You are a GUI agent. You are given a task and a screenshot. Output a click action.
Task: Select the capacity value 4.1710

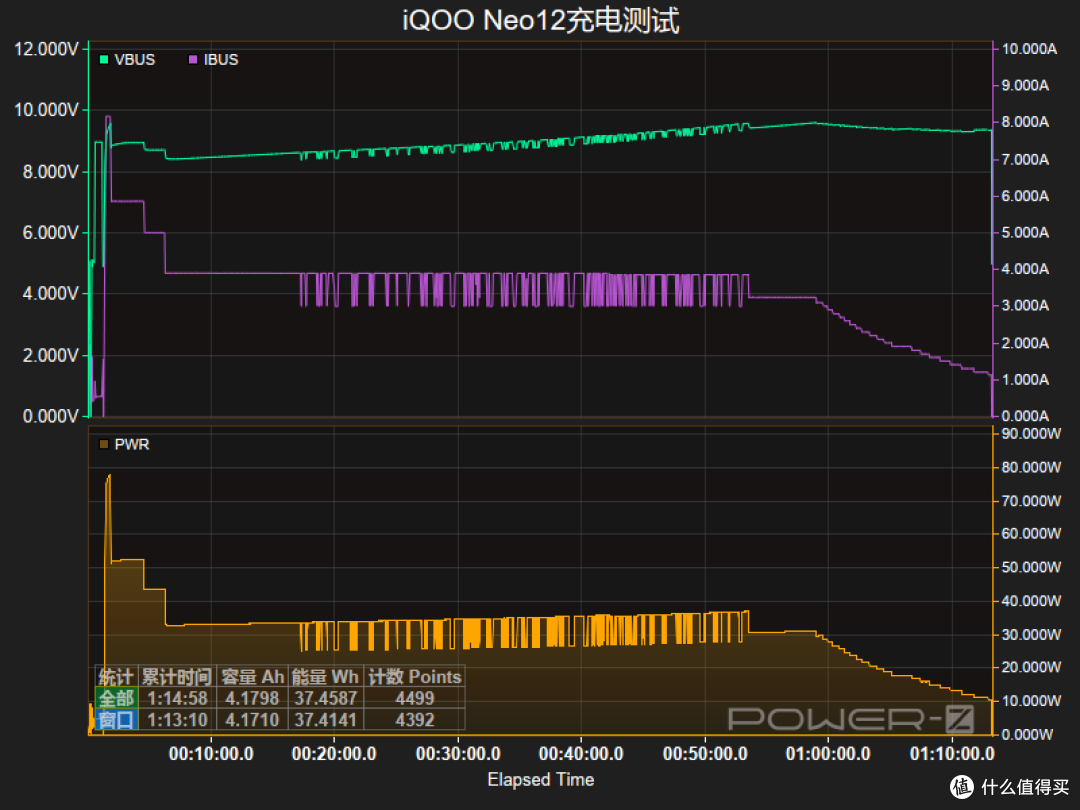252,720
